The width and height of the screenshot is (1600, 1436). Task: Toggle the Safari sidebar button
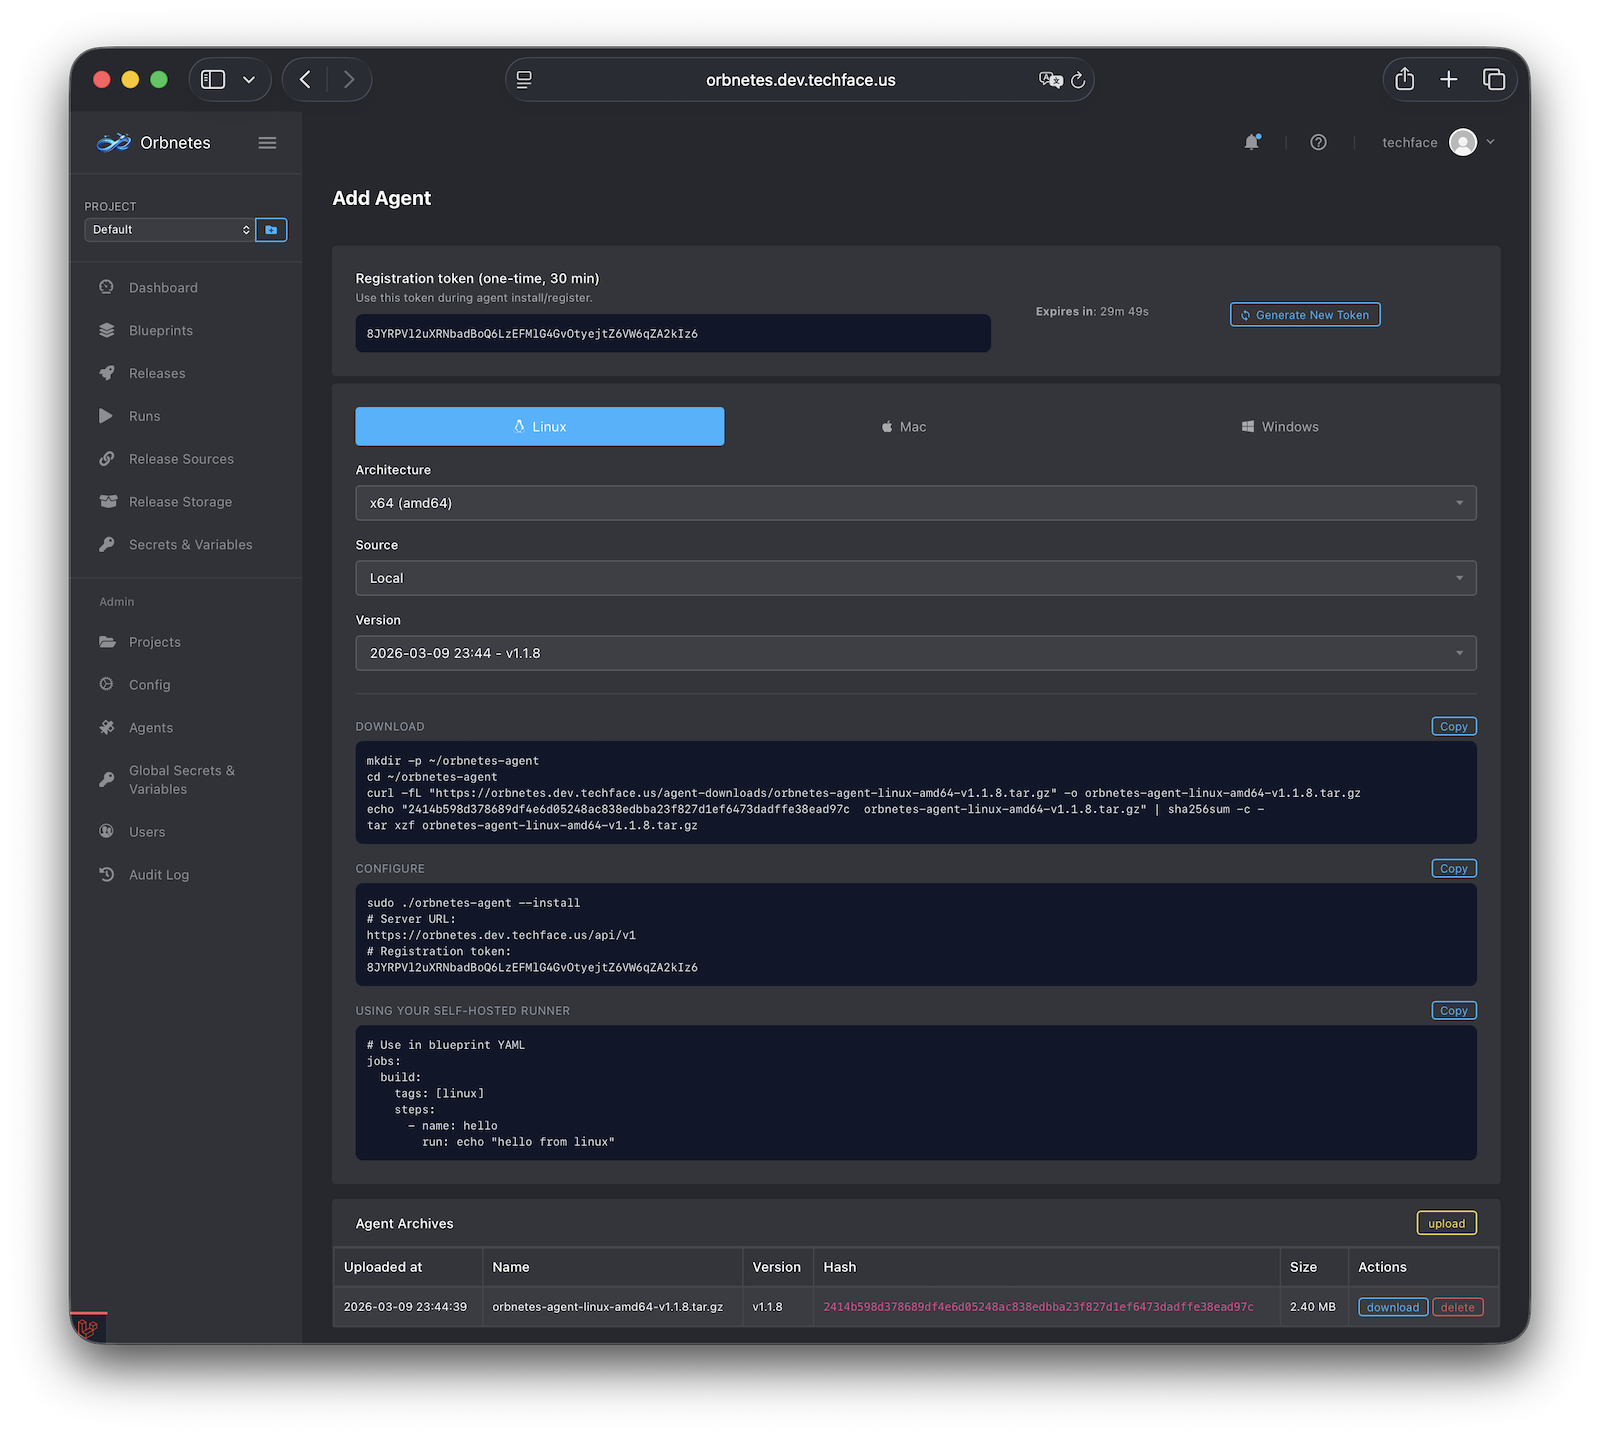tap(213, 80)
